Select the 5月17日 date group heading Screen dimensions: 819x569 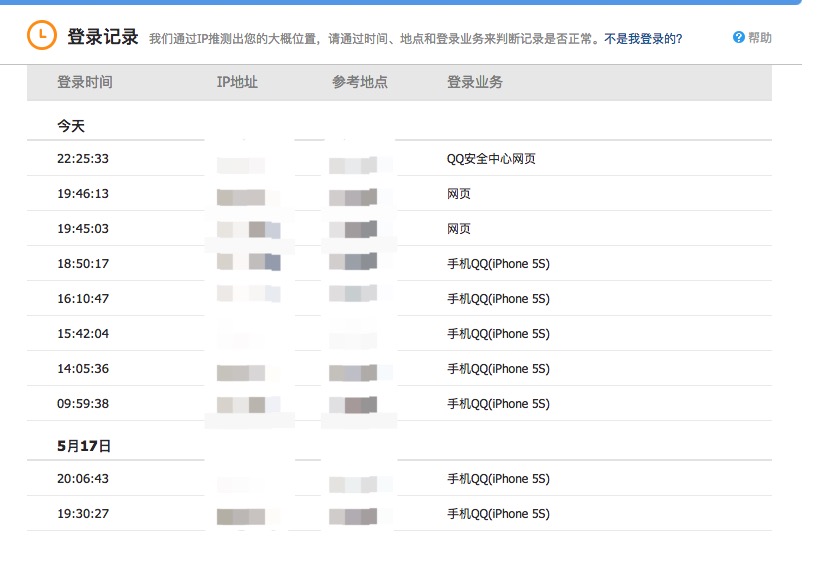point(84,446)
